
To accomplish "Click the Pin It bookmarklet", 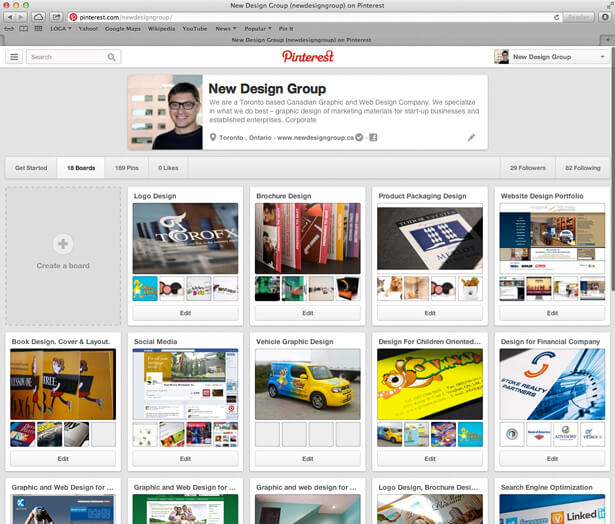I will coord(286,29).
